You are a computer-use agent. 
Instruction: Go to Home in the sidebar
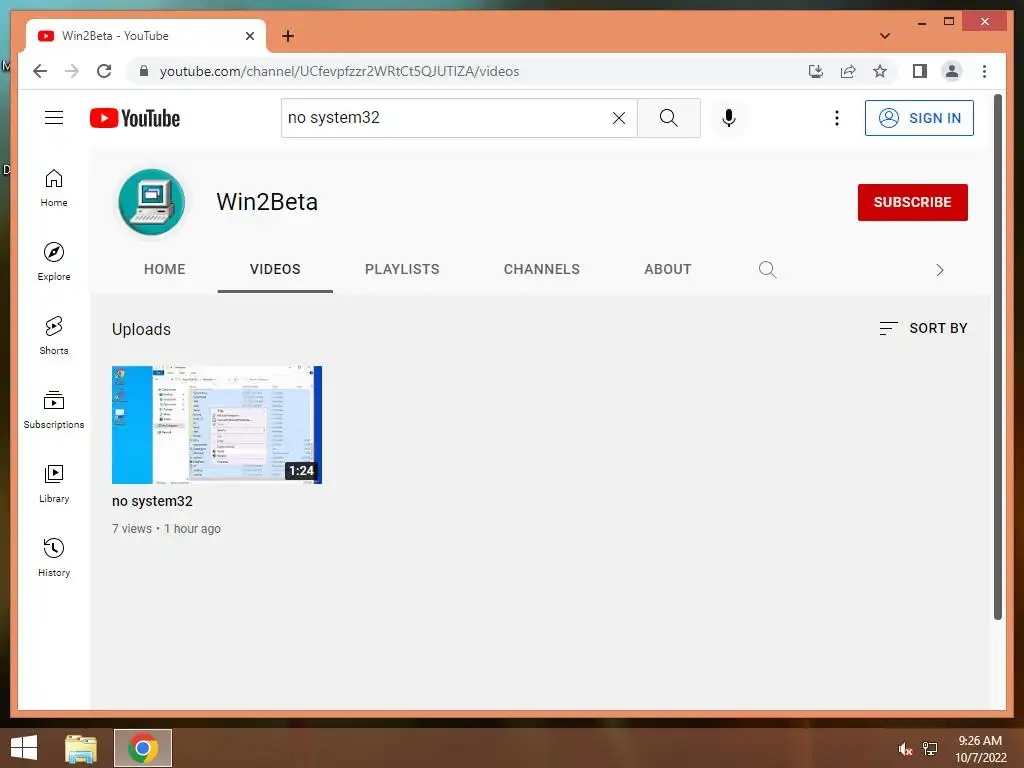click(x=54, y=188)
